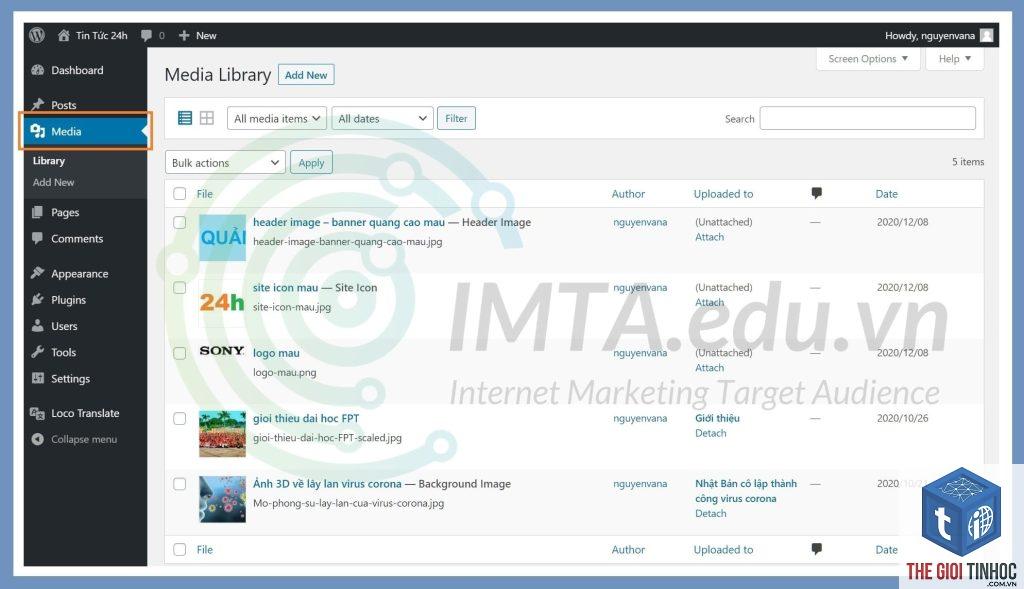1024x589 pixels.
Task: Open the gioi thieu dai hoc FPT thumbnail
Action: pos(222,434)
